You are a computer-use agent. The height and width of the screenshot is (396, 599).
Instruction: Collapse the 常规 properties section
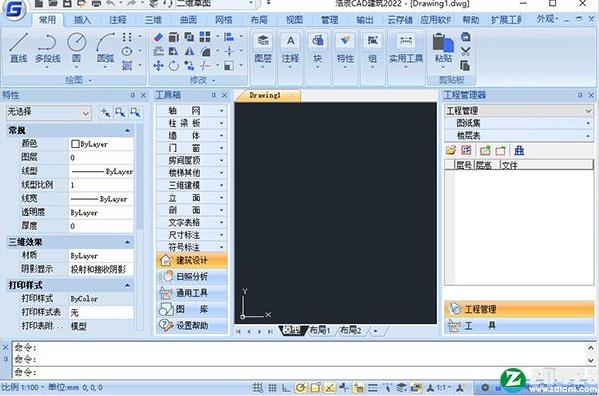click(x=127, y=131)
